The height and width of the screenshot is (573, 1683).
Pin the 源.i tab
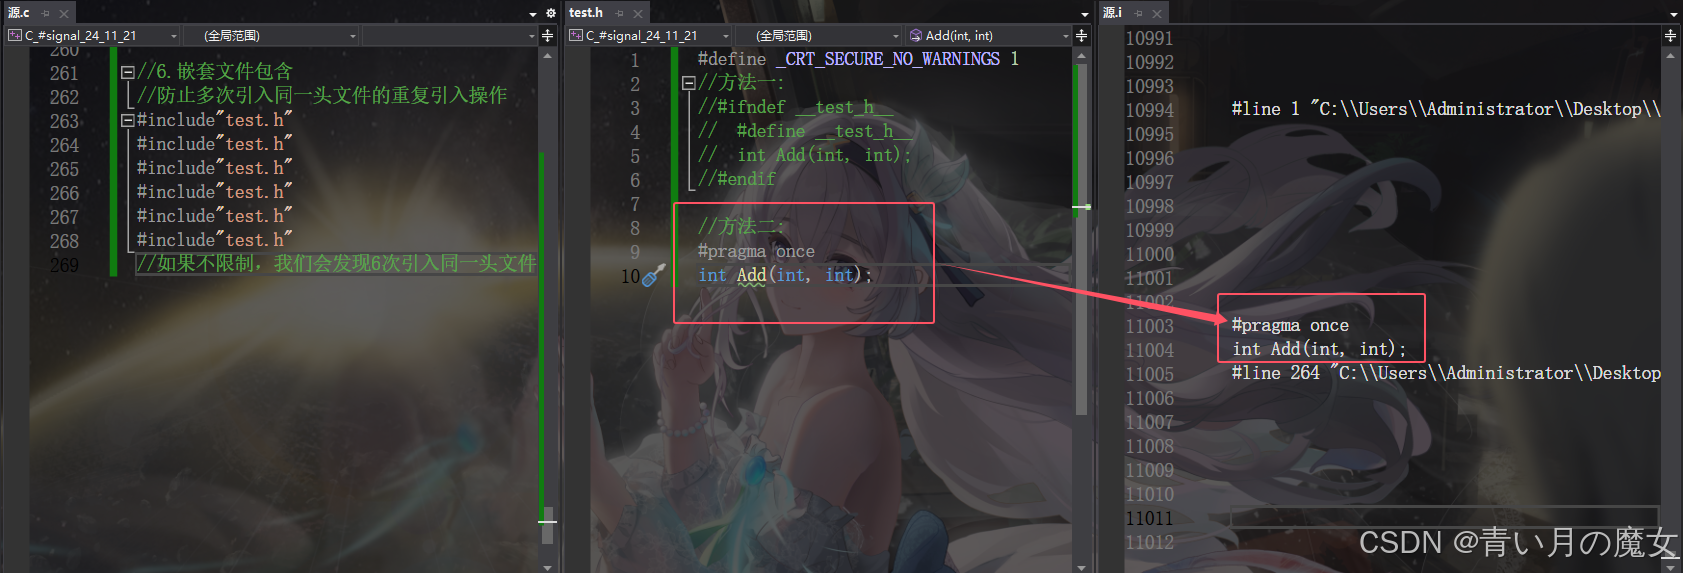[1138, 13]
